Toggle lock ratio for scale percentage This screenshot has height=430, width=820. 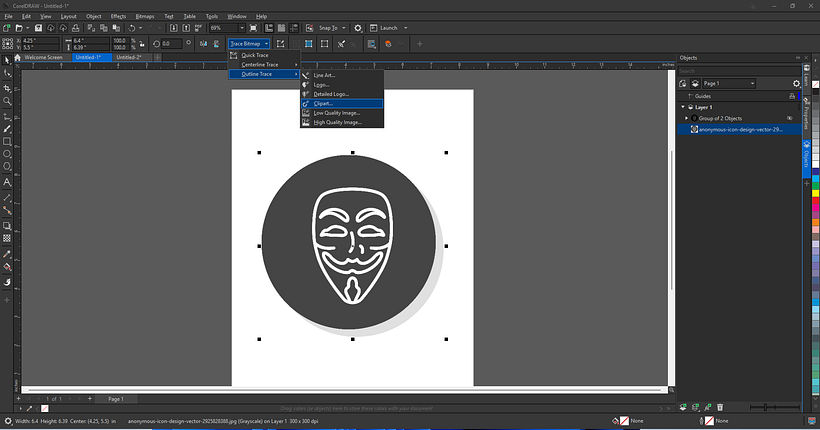(142, 43)
